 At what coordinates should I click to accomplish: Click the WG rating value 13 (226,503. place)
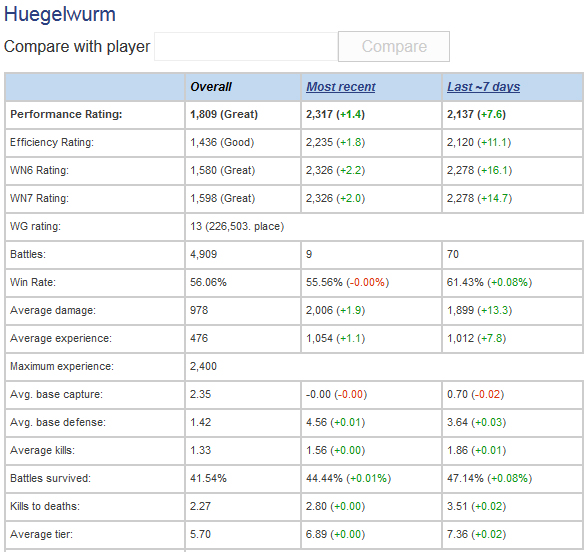coord(237,226)
